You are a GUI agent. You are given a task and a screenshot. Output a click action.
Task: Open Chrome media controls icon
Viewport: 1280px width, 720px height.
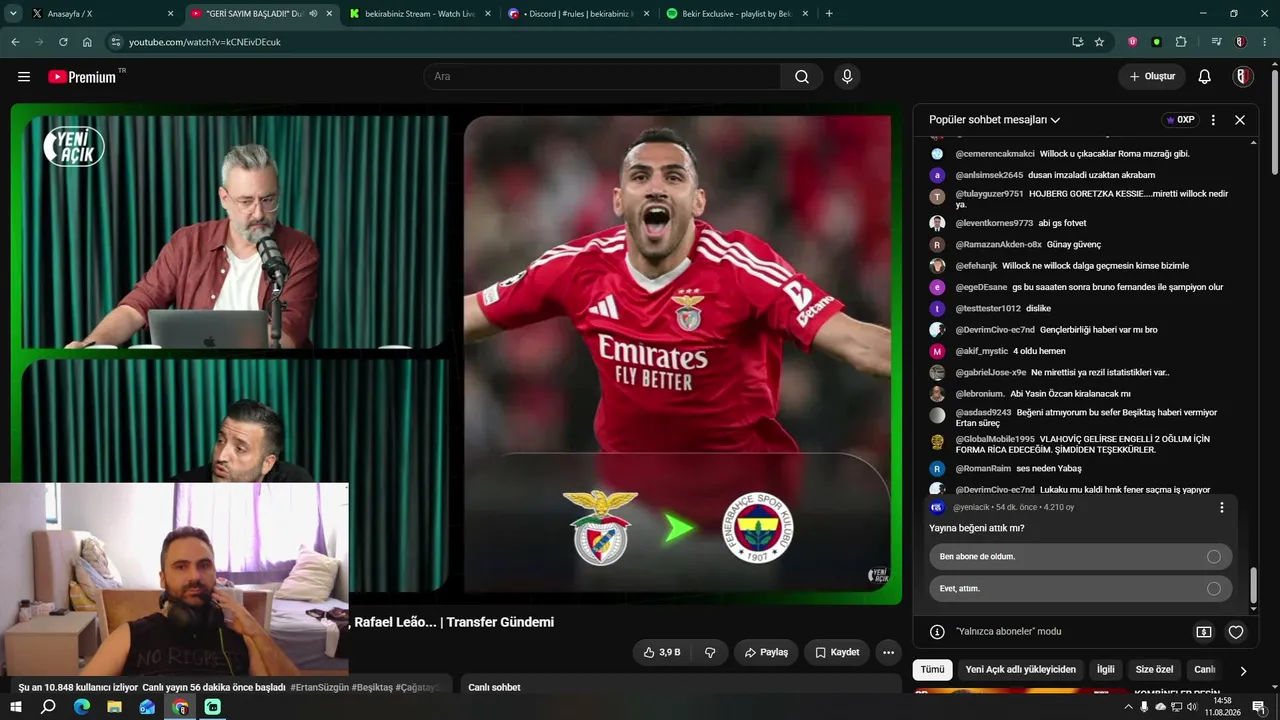1216,42
